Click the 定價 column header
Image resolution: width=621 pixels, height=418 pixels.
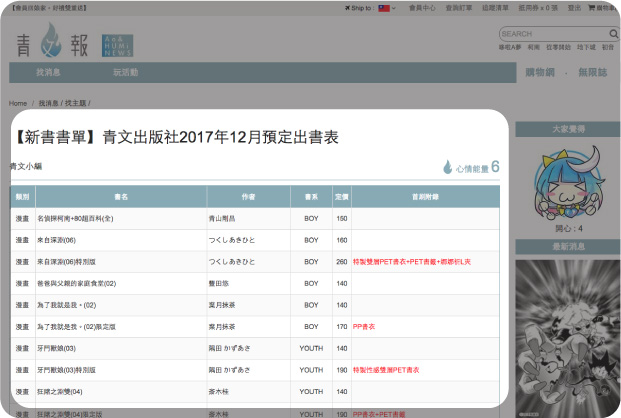coord(342,197)
